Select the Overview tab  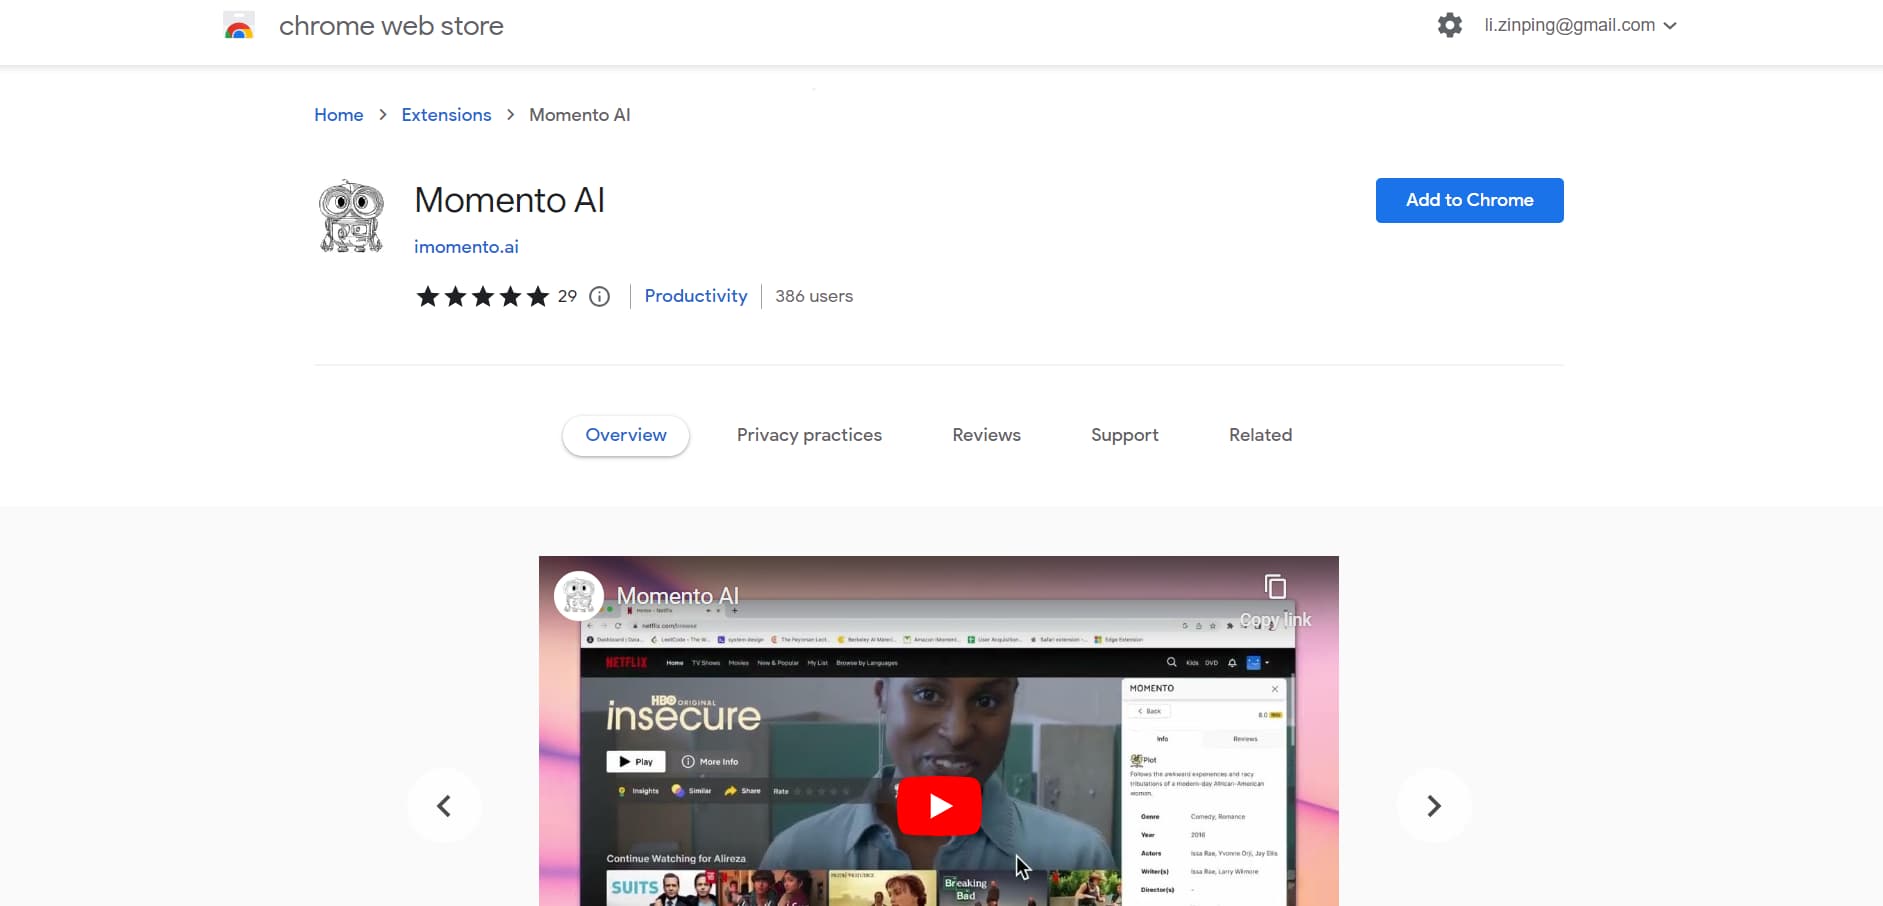pos(626,435)
